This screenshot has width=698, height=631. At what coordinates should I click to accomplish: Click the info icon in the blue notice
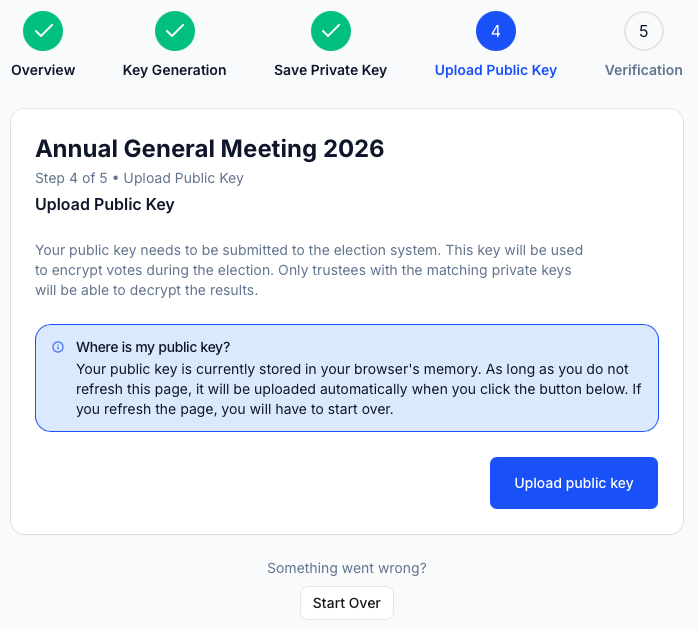click(58, 347)
